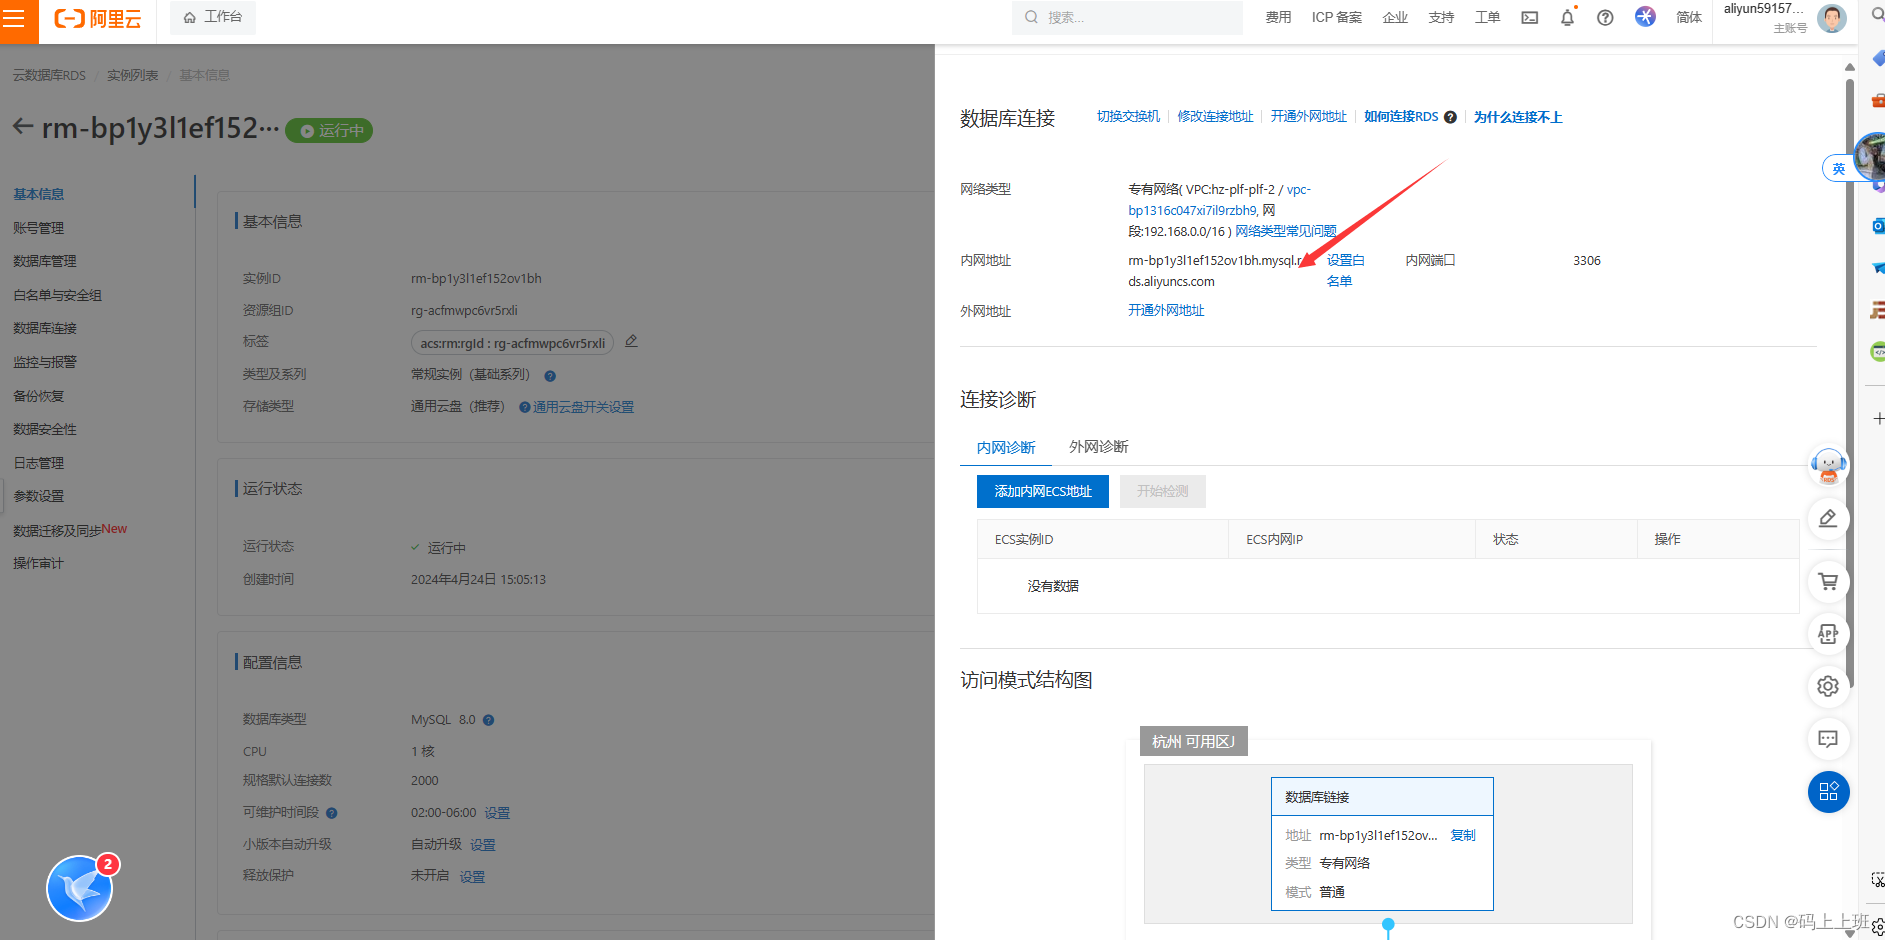1885x940 pixels.
Task: Open the 工作台 workbench button
Action: (x=213, y=17)
